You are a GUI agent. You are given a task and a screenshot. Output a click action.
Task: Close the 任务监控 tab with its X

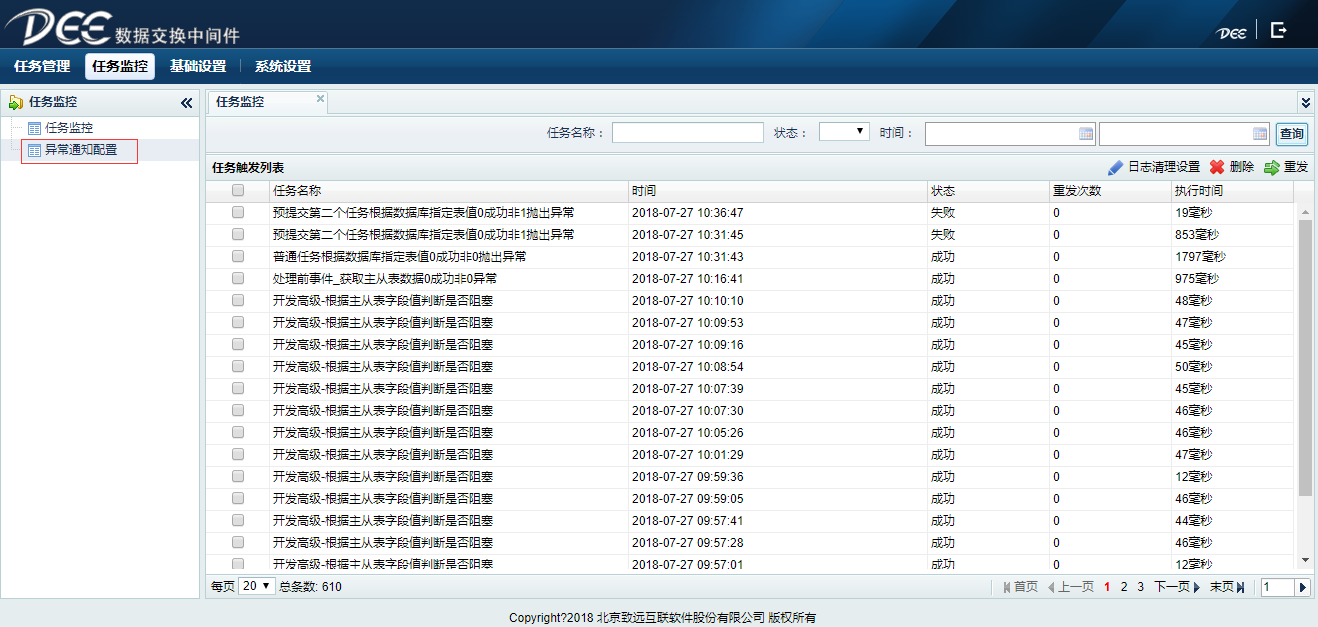[x=320, y=99]
